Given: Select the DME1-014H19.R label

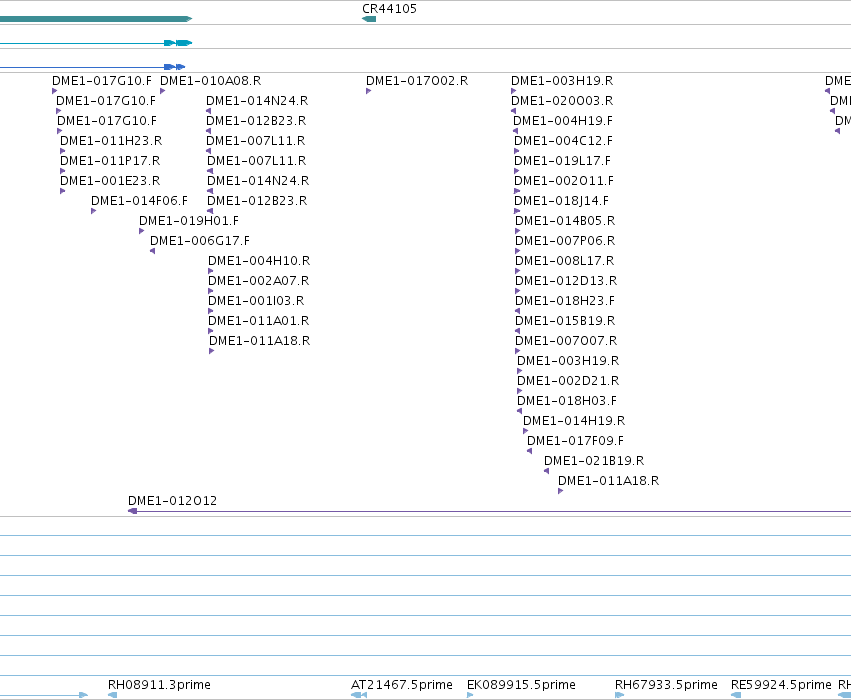Looking at the screenshot, I should tap(574, 421).
